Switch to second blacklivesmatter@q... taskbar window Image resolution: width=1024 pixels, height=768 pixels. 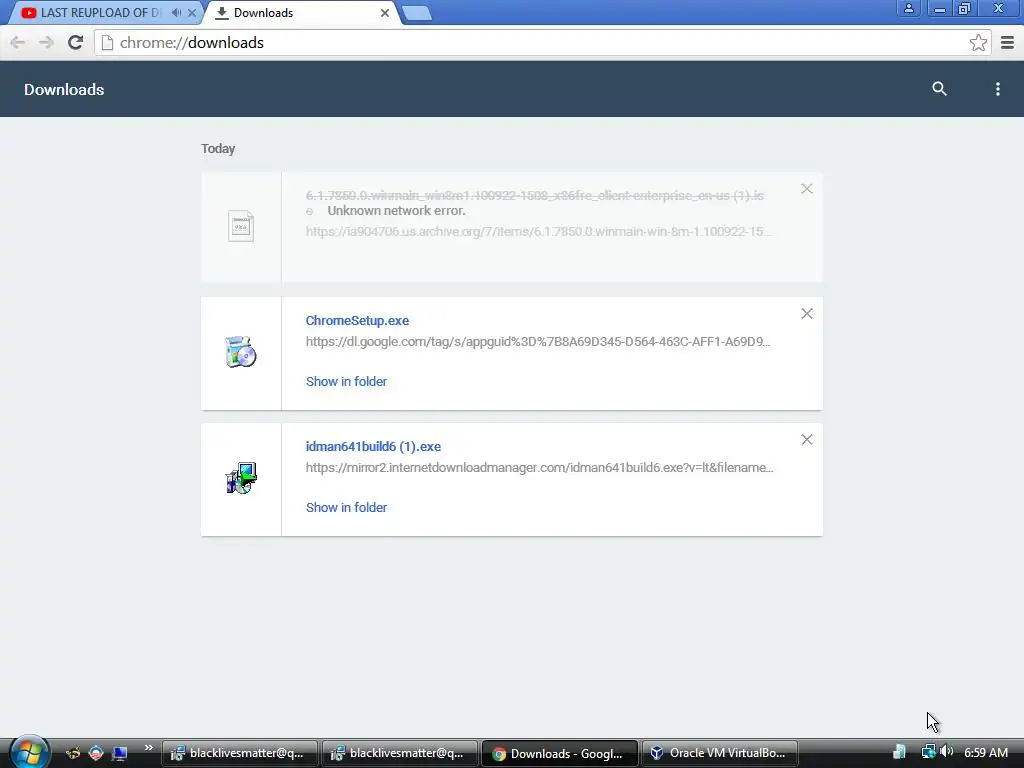click(x=399, y=753)
